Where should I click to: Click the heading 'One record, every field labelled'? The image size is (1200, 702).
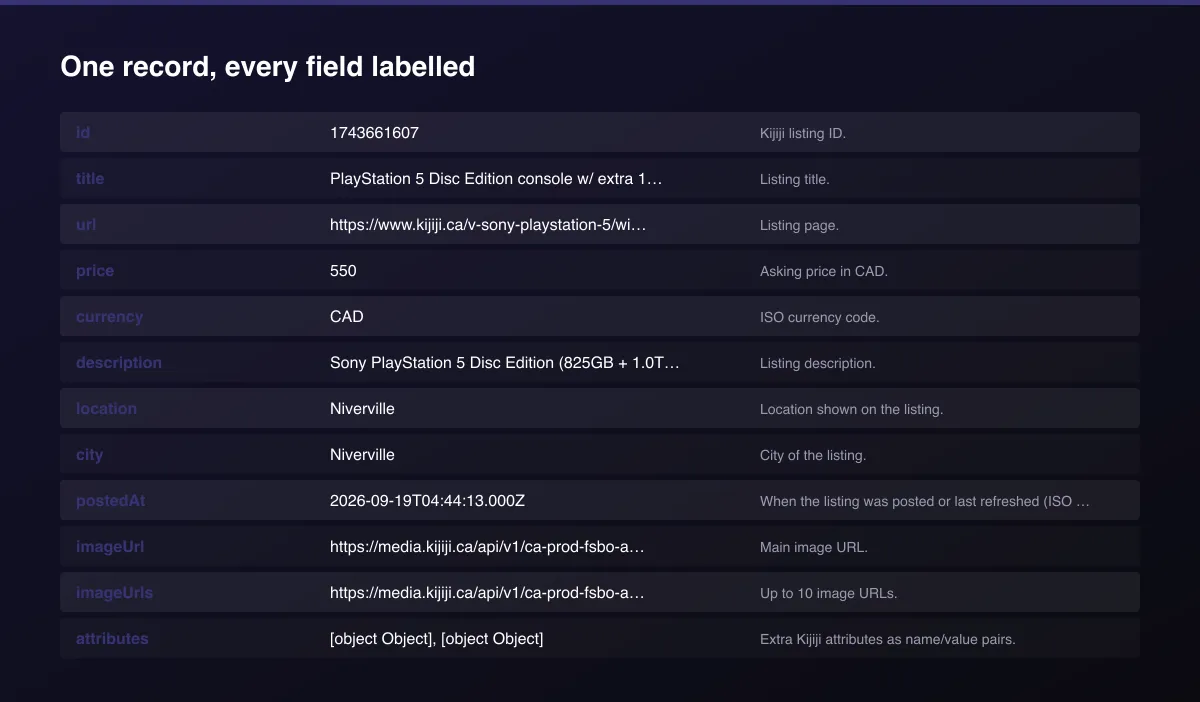tap(267, 67)
